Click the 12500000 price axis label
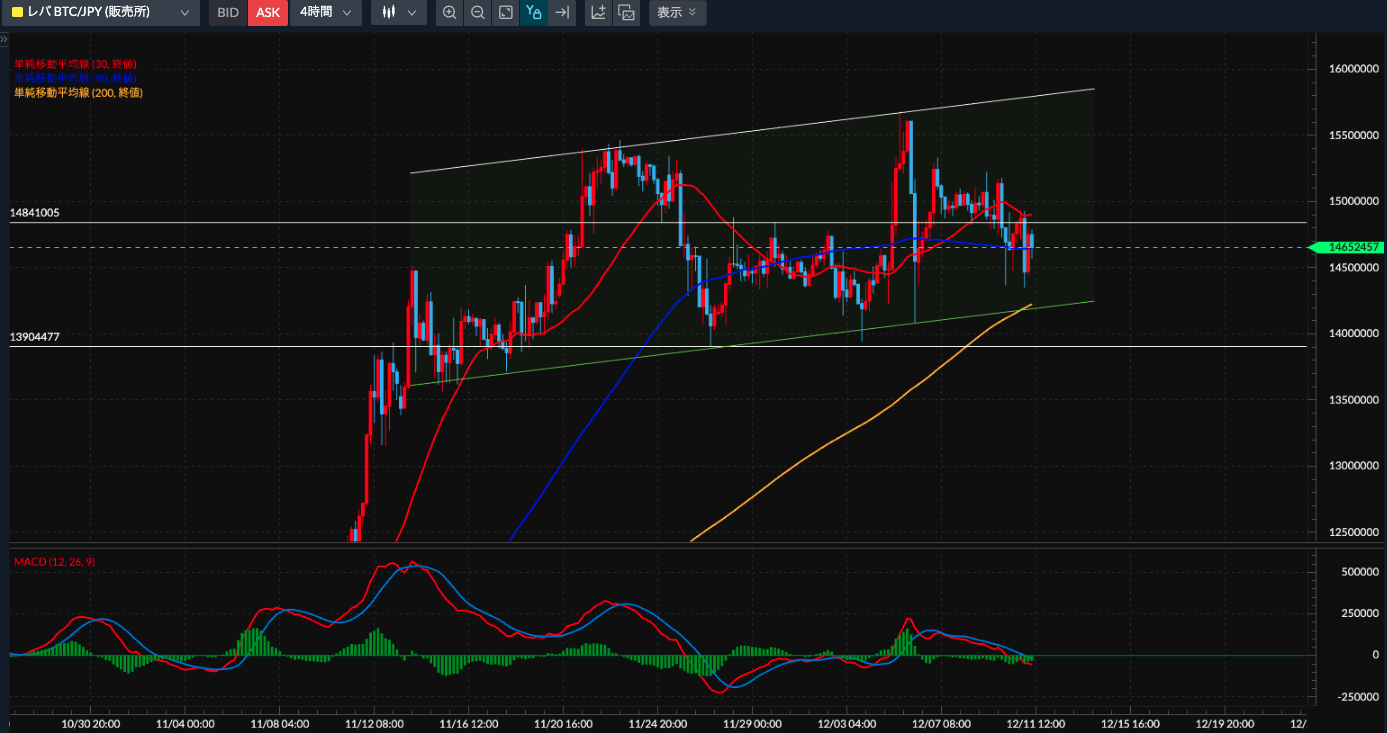1387x733 pixels. 1356,532
